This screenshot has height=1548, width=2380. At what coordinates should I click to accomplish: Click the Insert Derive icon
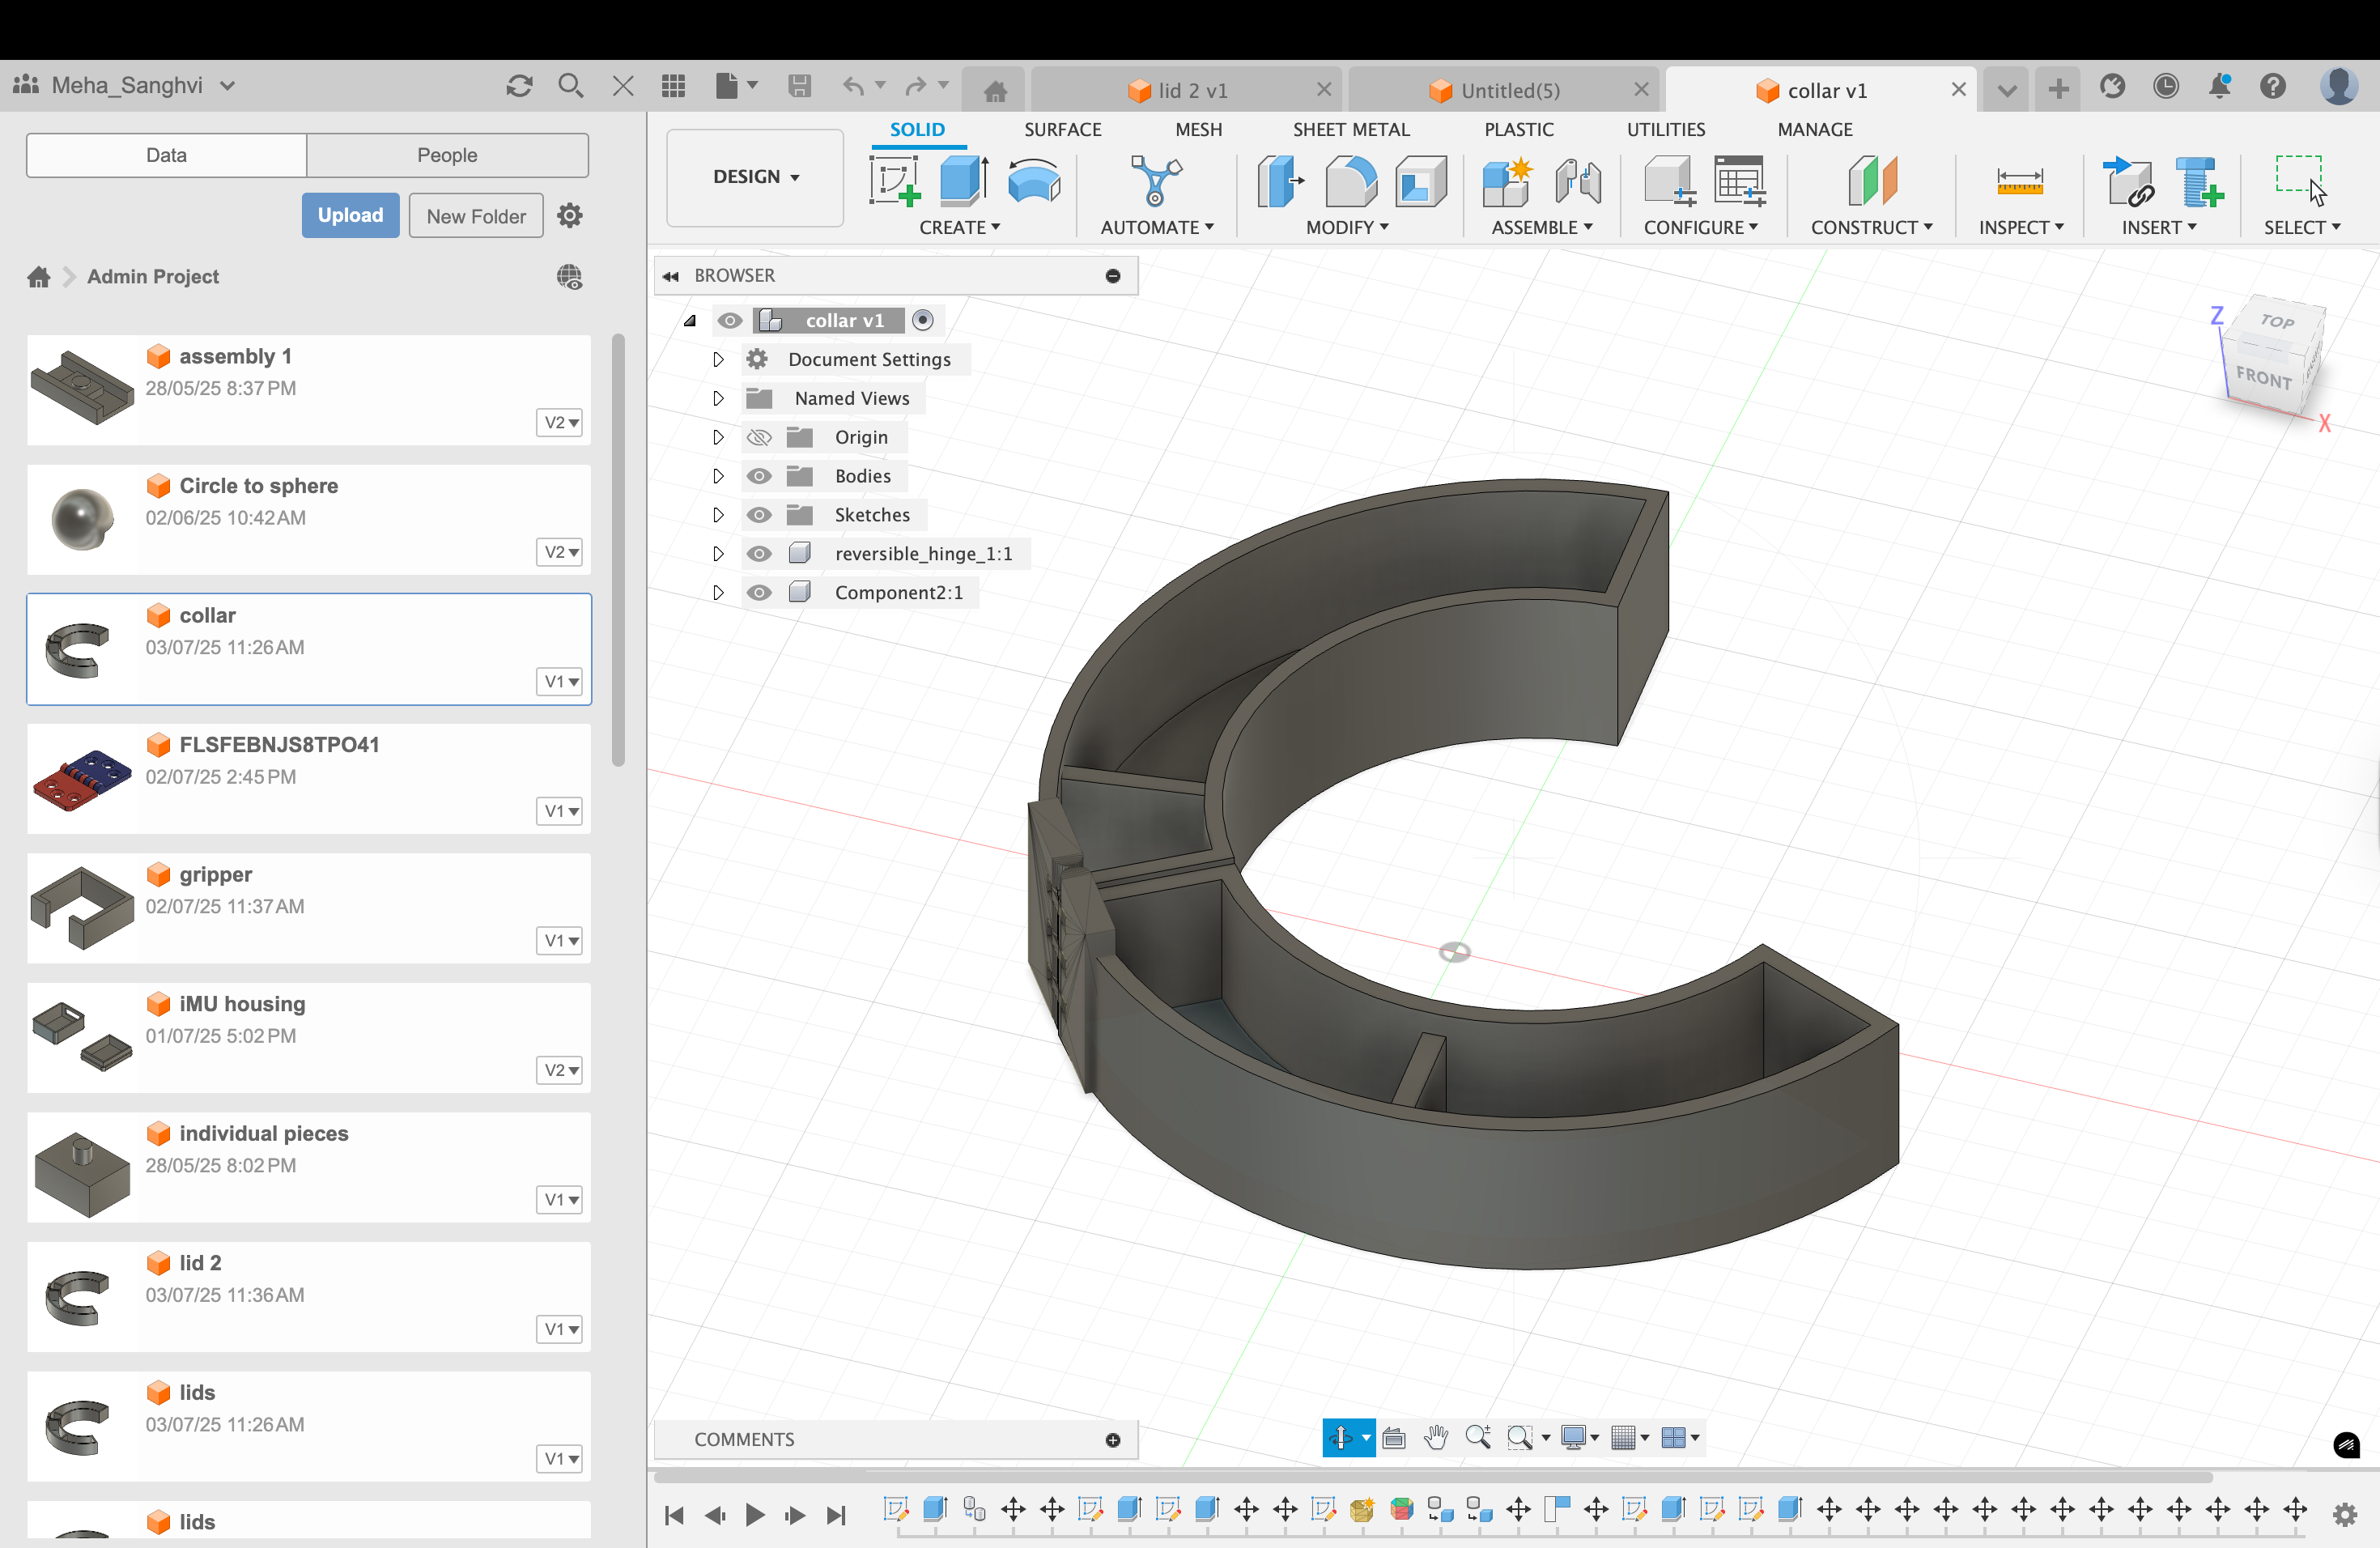(x=2127, y=182)
